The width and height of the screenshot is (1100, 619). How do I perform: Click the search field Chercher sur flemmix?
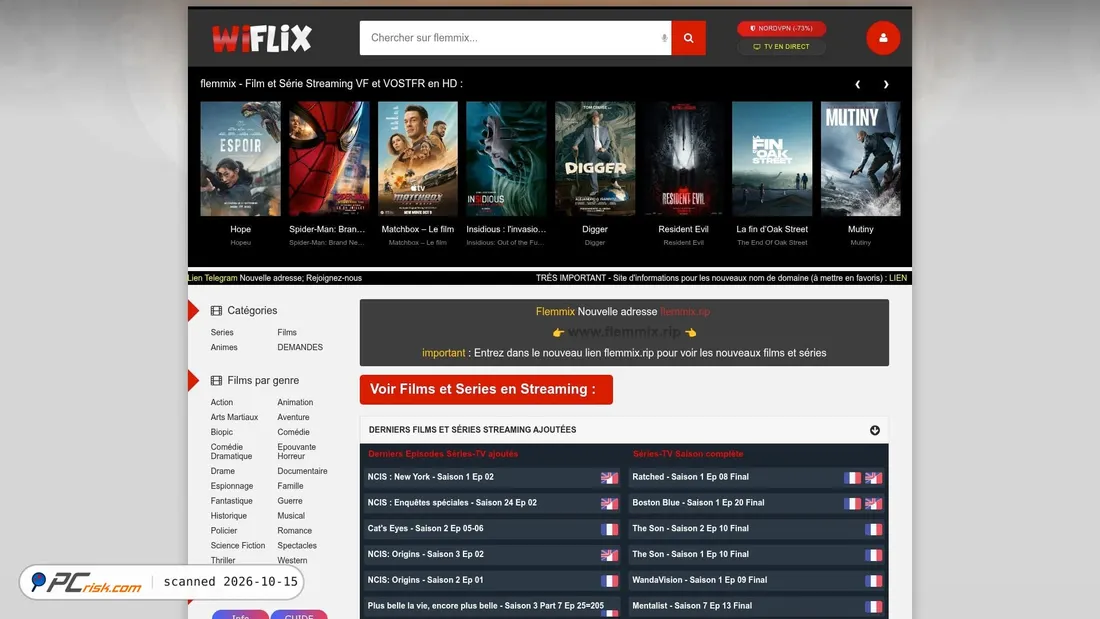coord(516,38)
